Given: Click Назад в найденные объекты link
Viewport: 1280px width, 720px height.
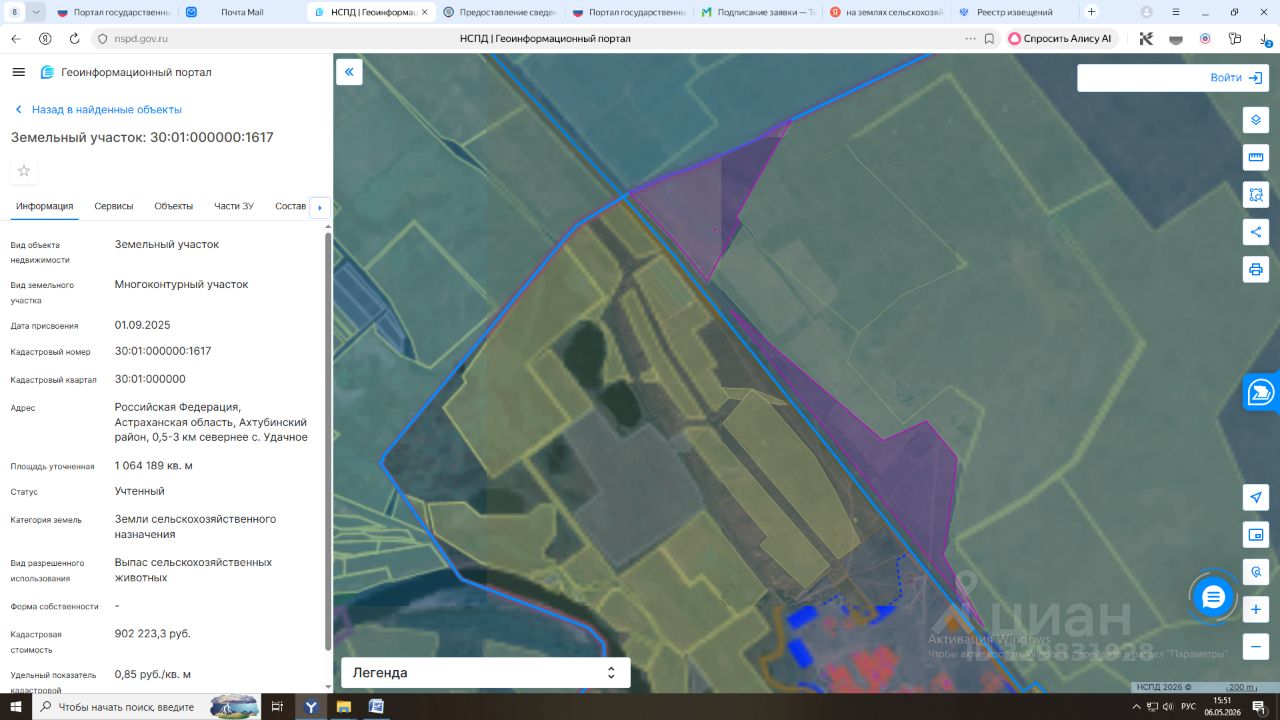Looking at the screenshot, I should point(107,110).
